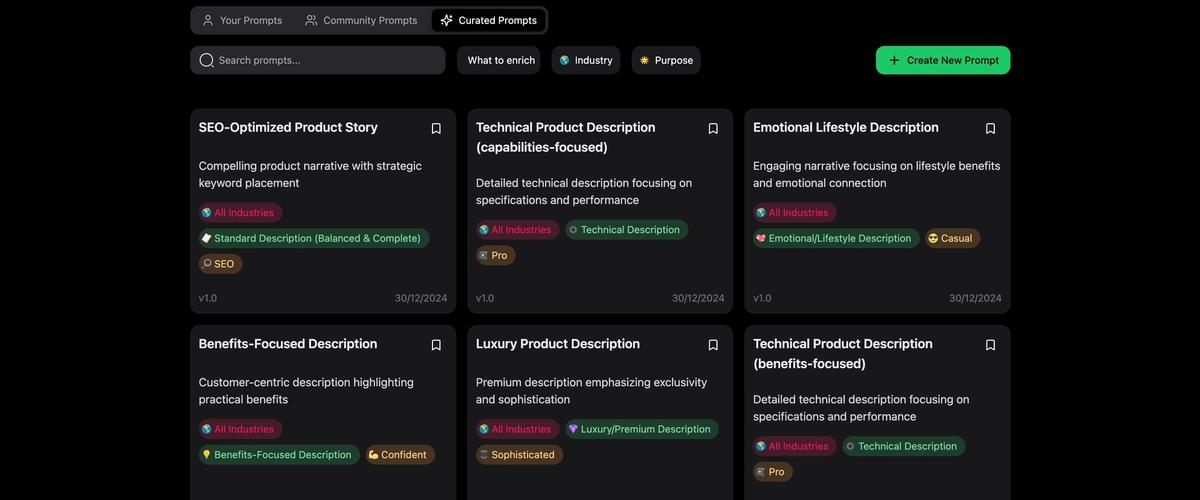Bookmark the Technical Product Description (capabilities-focused) card
Image resolution: width=1200 pixels, height=500 pixels.
tap(713, 128)
